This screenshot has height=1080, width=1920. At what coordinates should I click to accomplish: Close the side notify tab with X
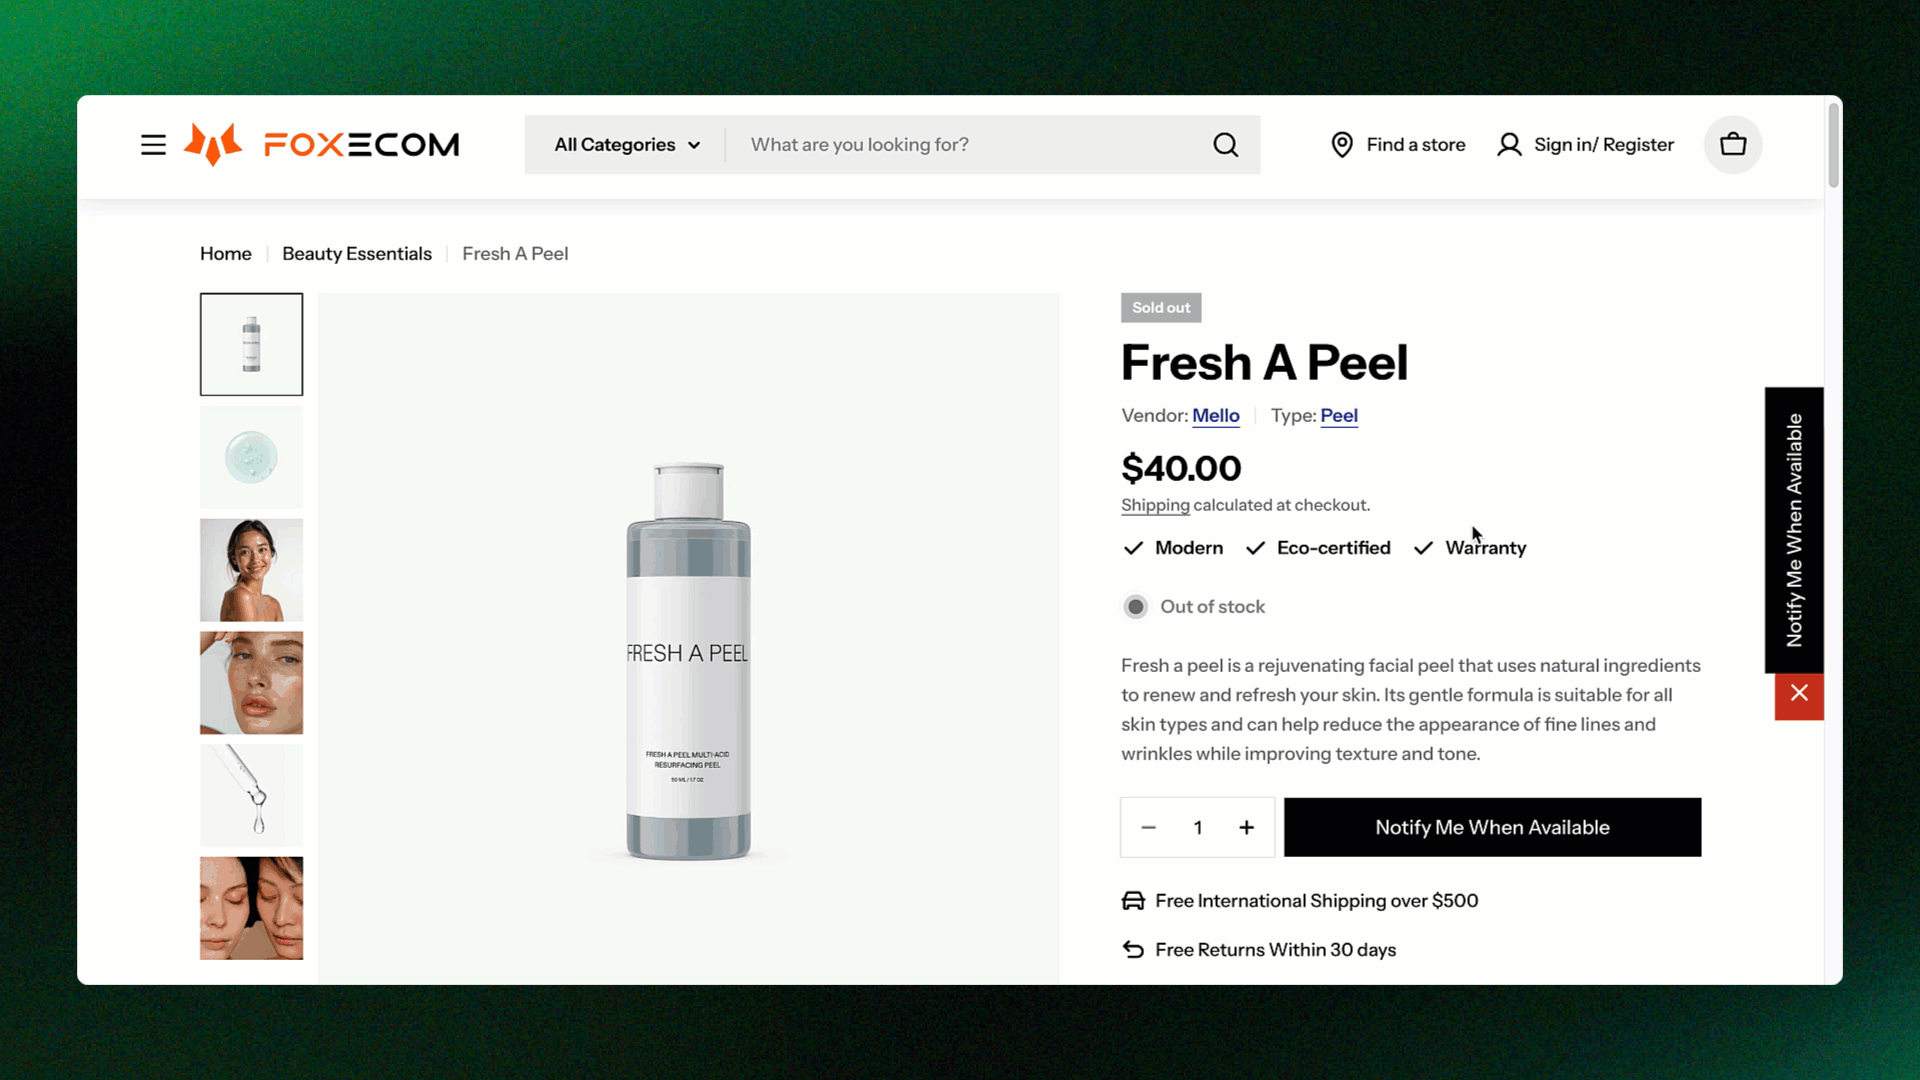[1799, 693]
